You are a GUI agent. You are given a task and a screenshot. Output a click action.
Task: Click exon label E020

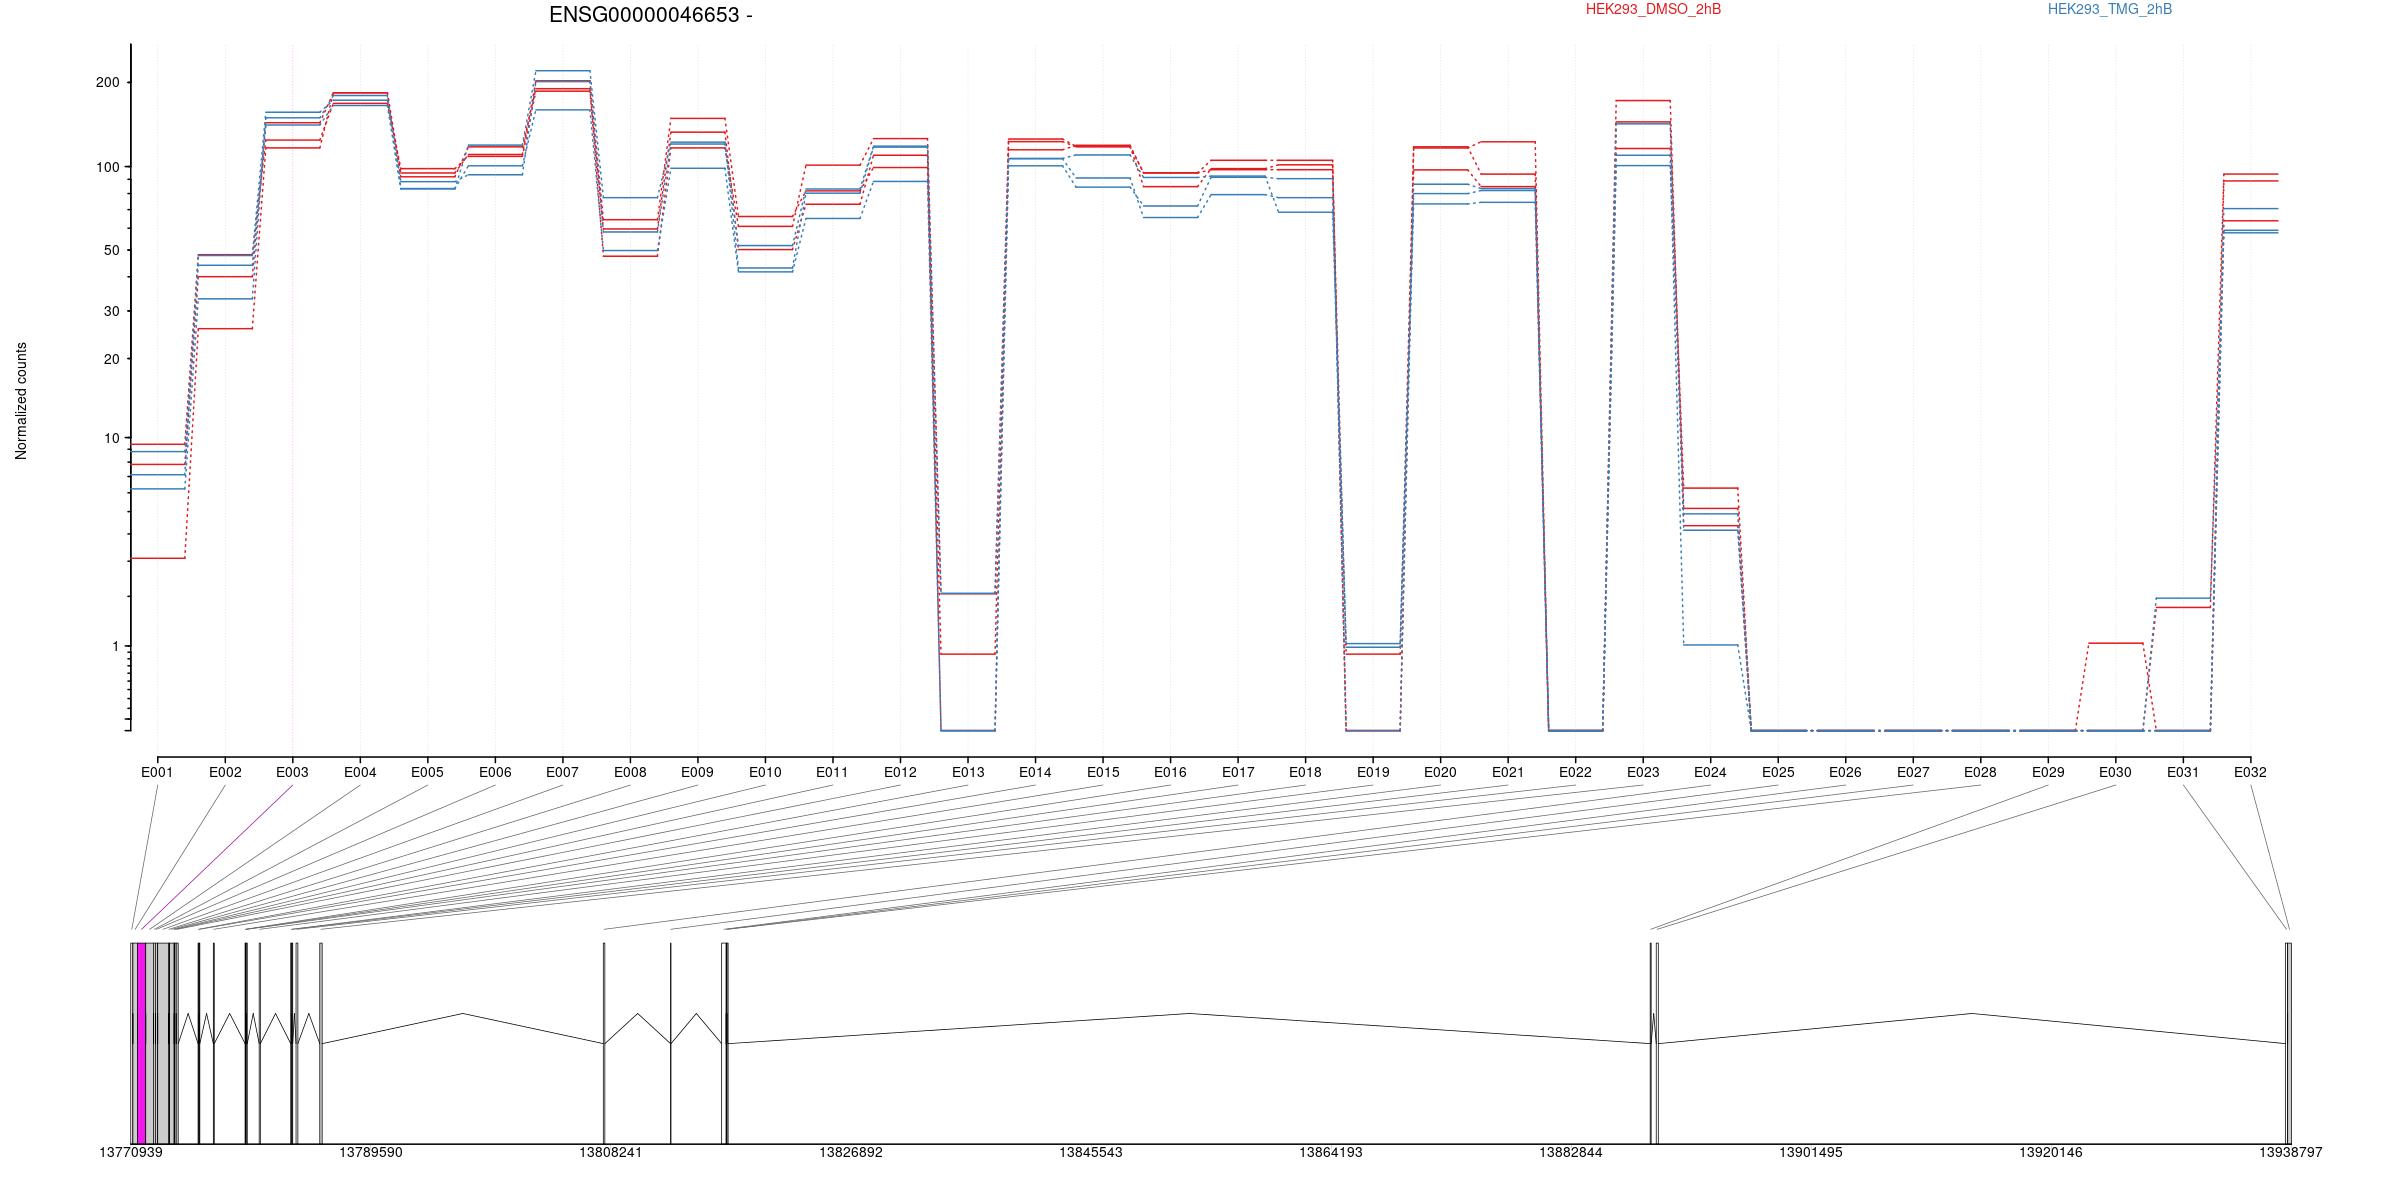coord(1440,772)
